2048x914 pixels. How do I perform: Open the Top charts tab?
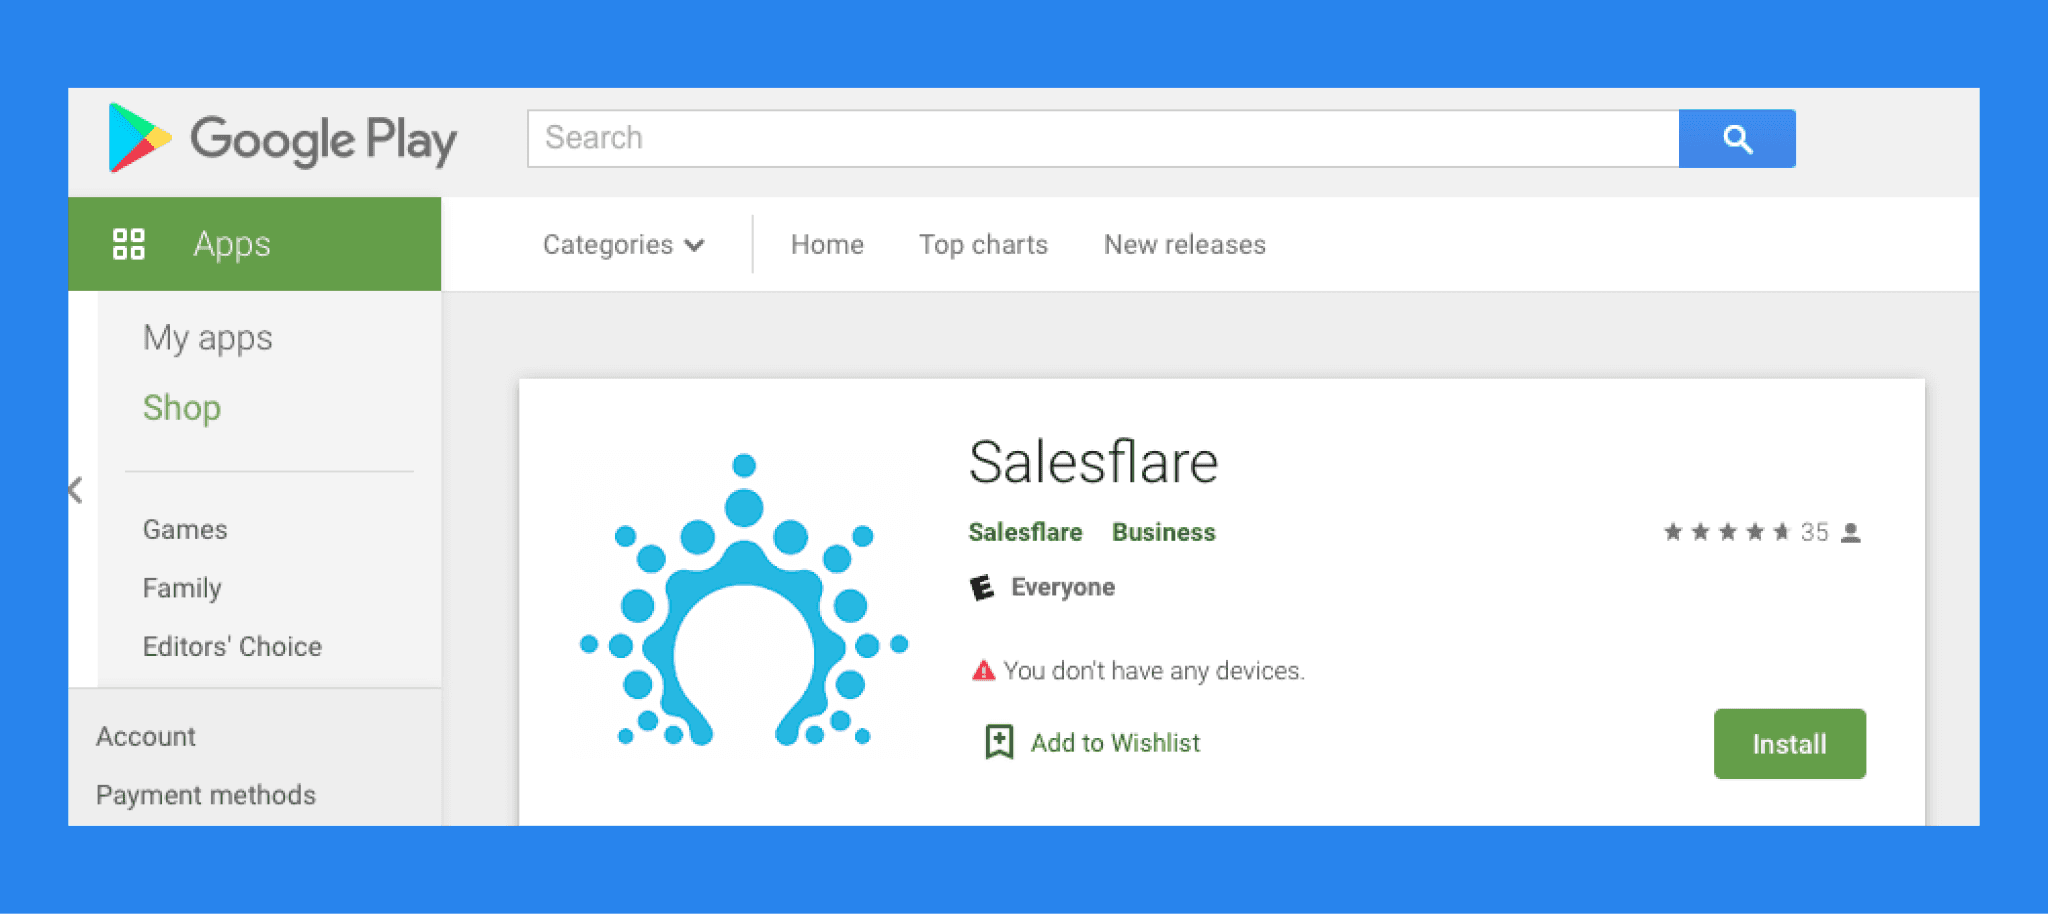pyautogui.click(x=983, y=245)
